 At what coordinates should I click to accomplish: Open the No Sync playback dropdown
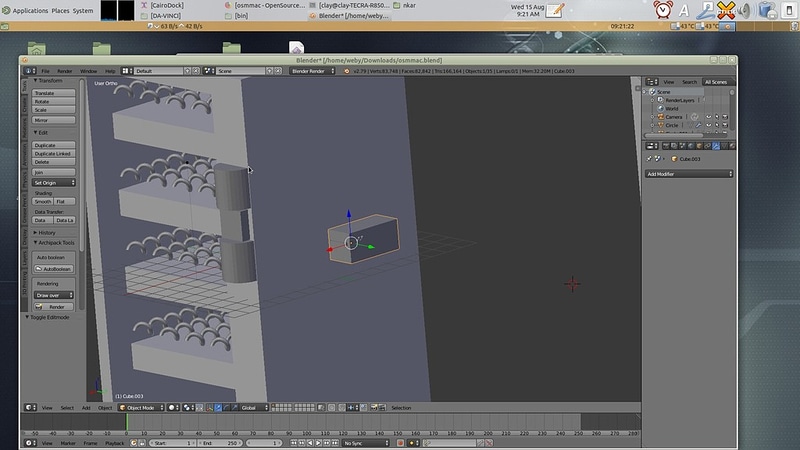point(366,443)
